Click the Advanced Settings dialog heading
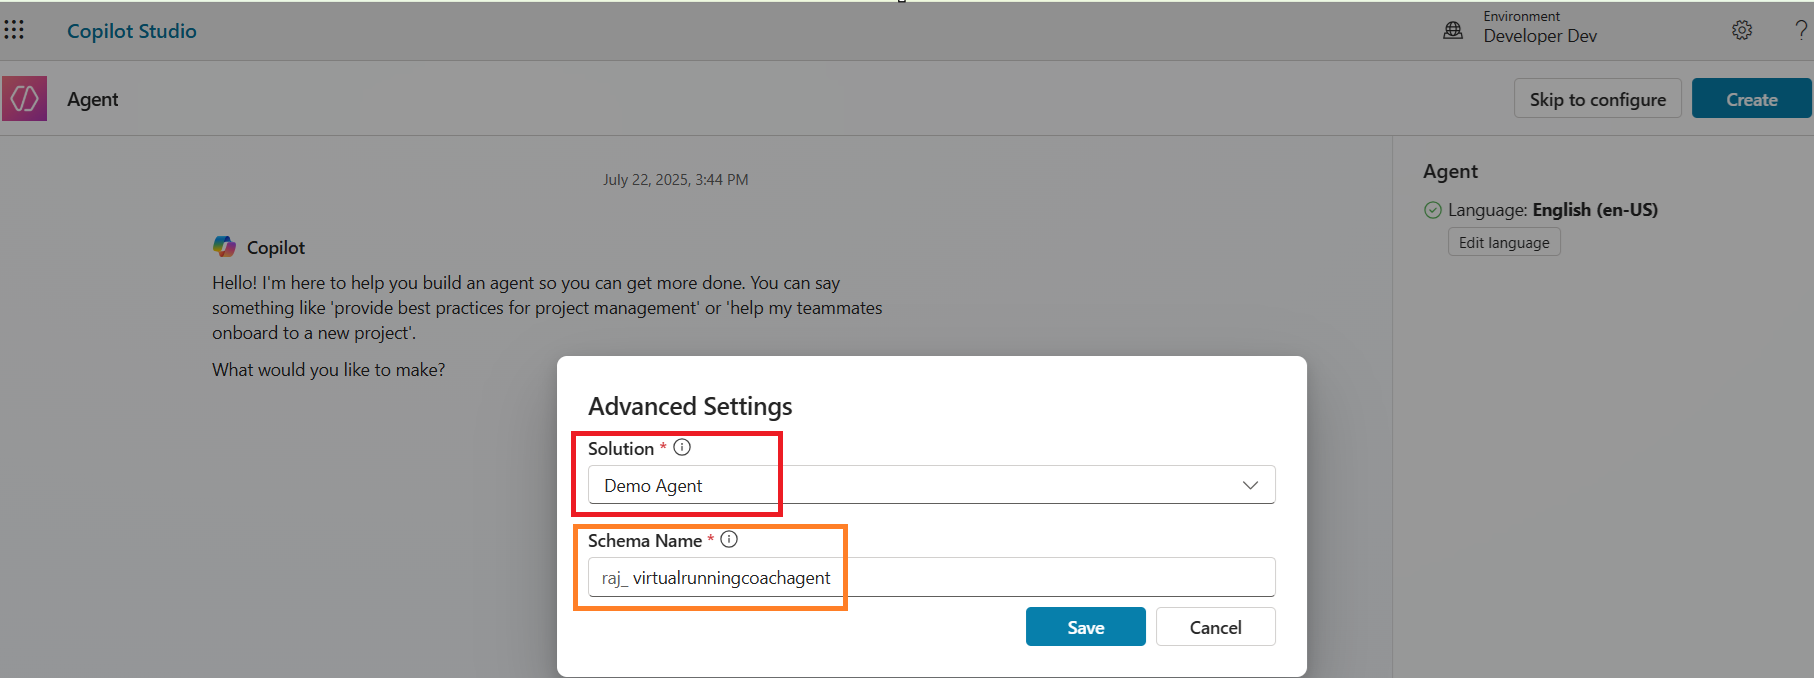Viewport: 1814px width, 678px height. [690, 406]
